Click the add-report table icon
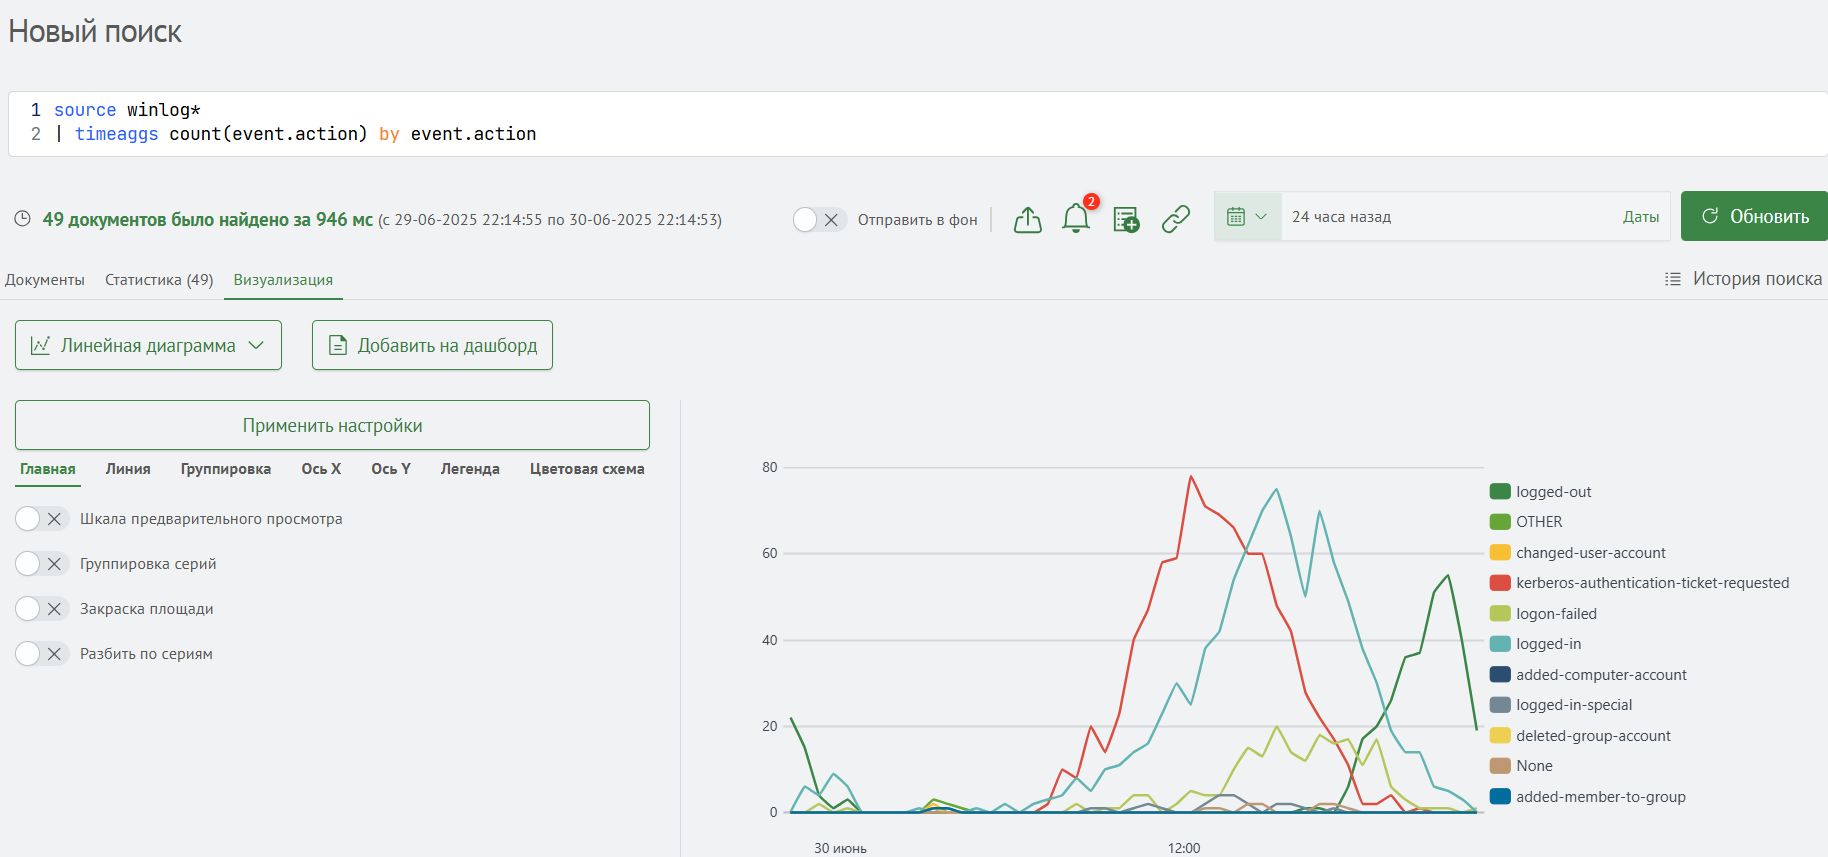This screenshot has height=857, width=1828. coord(1126,219)
